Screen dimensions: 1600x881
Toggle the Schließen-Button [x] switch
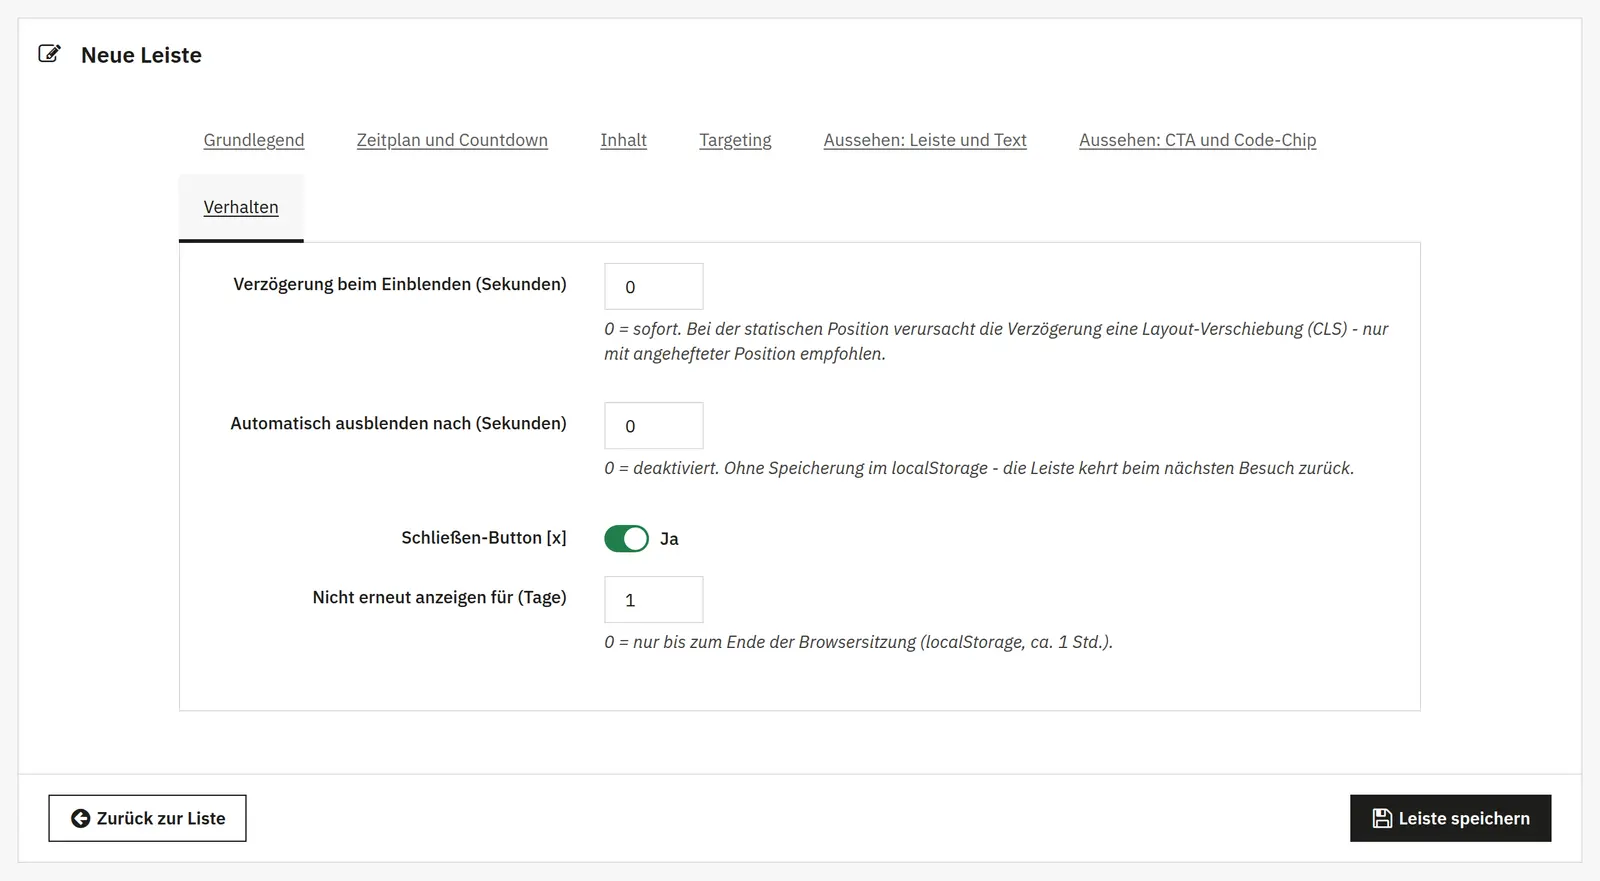click(626, 539)
